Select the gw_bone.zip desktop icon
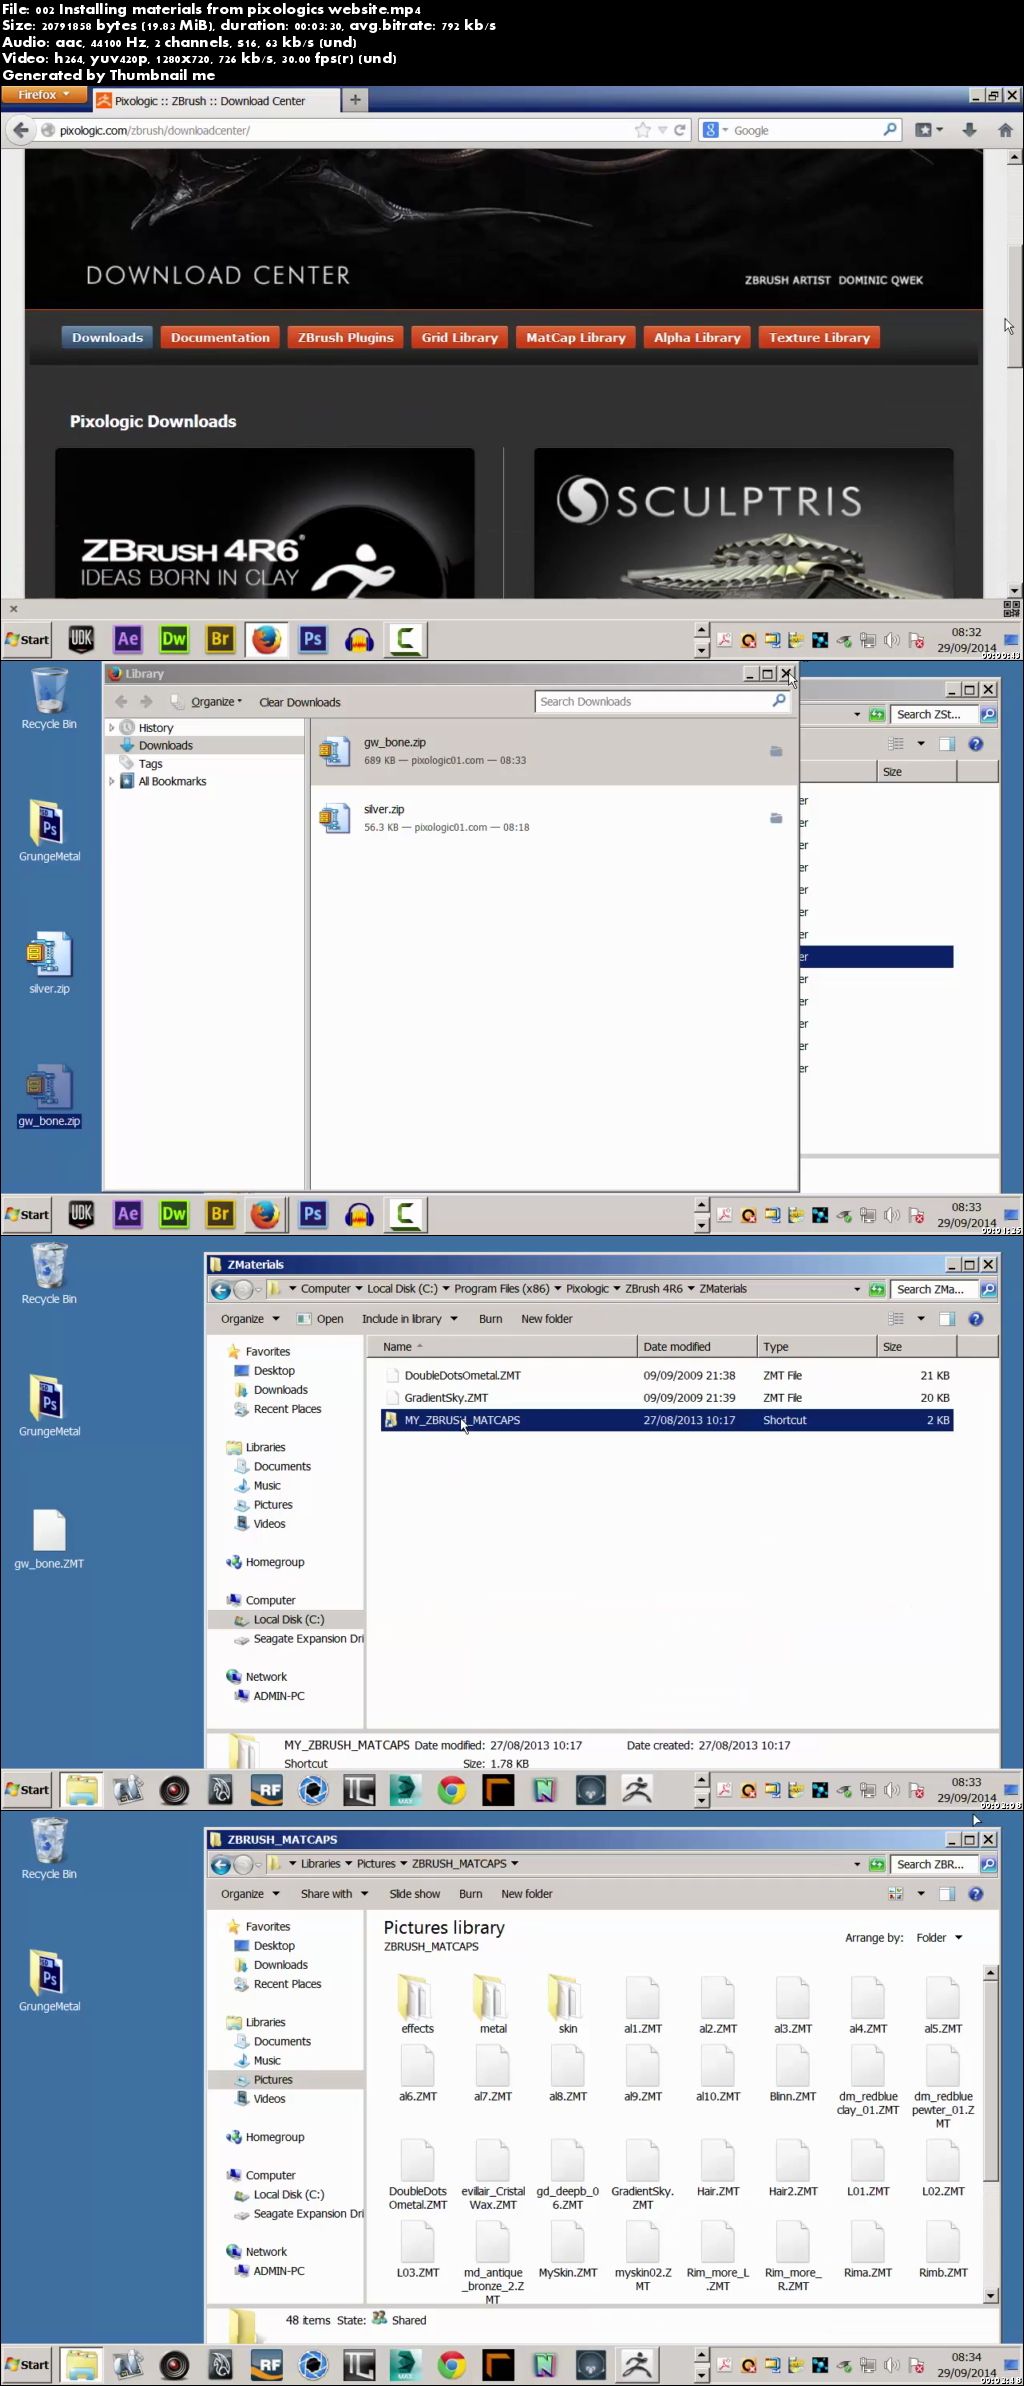The width and height of the screenshot is (1024, 2386). 49,1095
